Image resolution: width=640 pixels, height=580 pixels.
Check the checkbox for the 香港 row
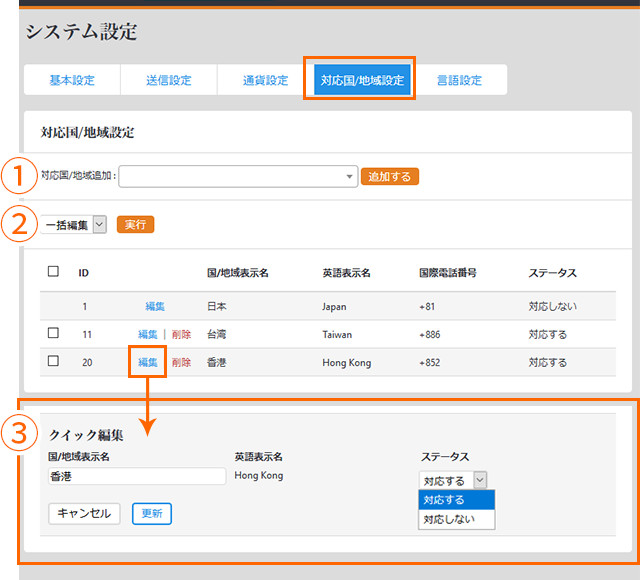(54, 361)
